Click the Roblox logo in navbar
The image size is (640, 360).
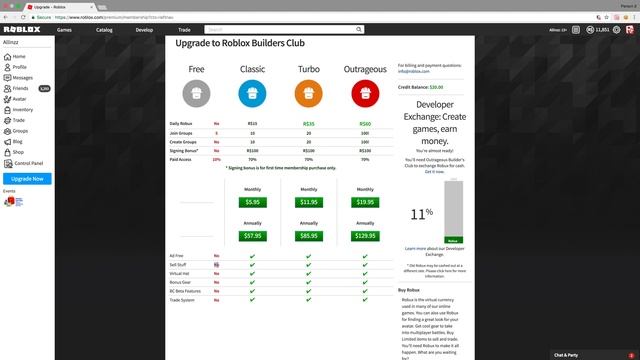(x=22, y=29)
